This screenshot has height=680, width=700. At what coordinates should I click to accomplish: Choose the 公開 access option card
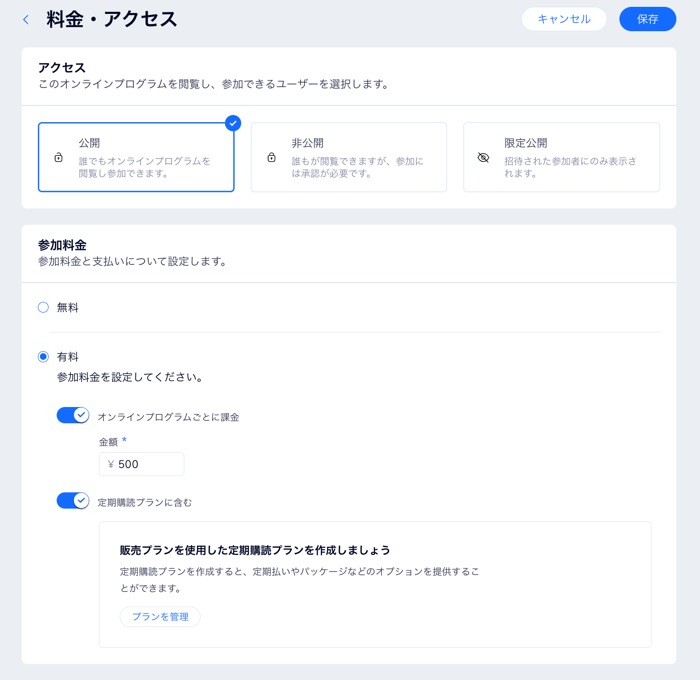[x=136, y=157]
